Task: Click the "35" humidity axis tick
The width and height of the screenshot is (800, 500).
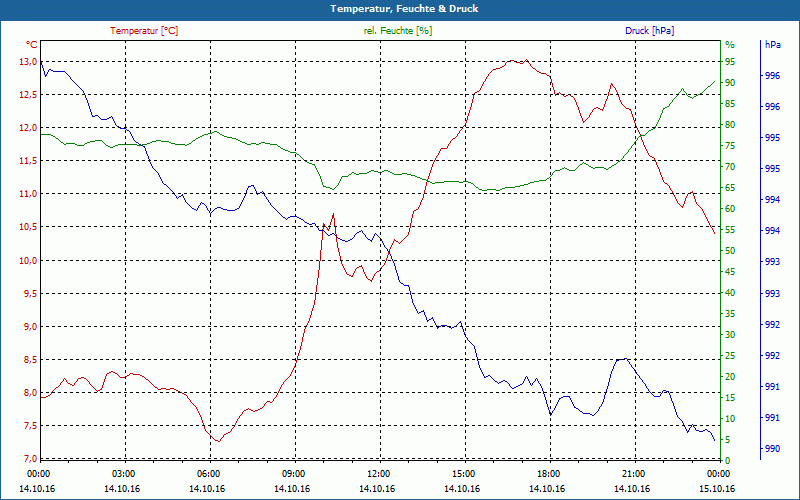Action: click(x=730, y=314)
